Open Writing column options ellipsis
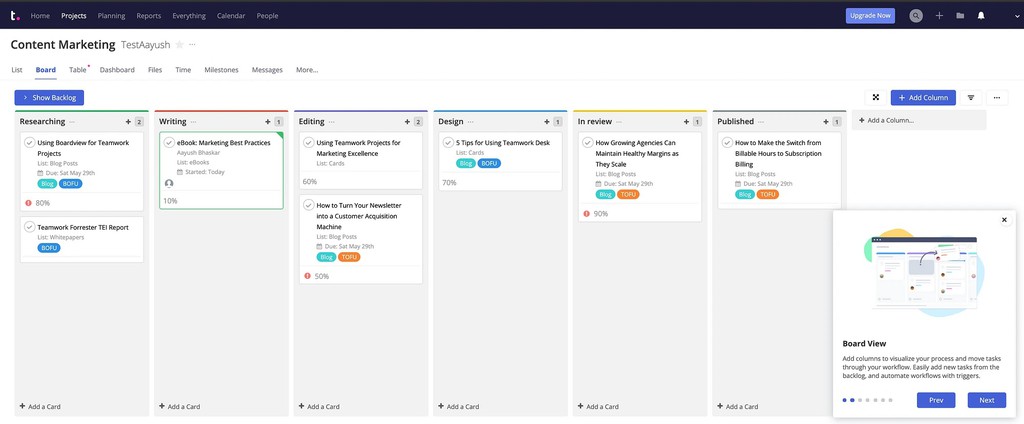 click(x=193, y=122)
